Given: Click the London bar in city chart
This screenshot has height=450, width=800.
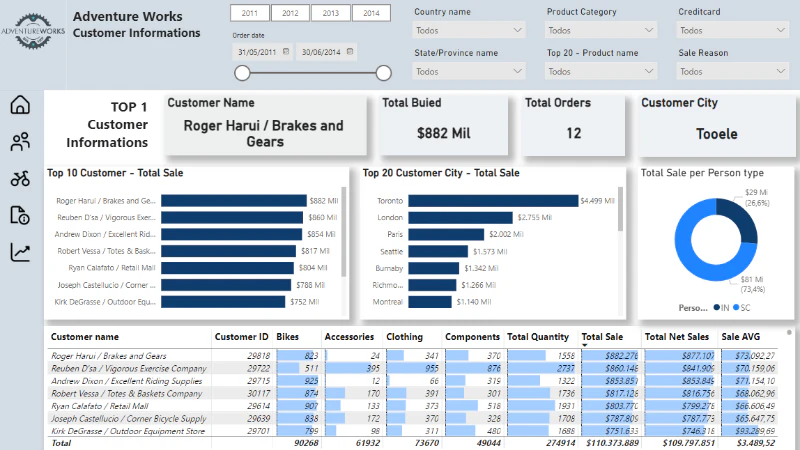Looking at the screenshot, I should pyautogui.click(x=460, y=217).
